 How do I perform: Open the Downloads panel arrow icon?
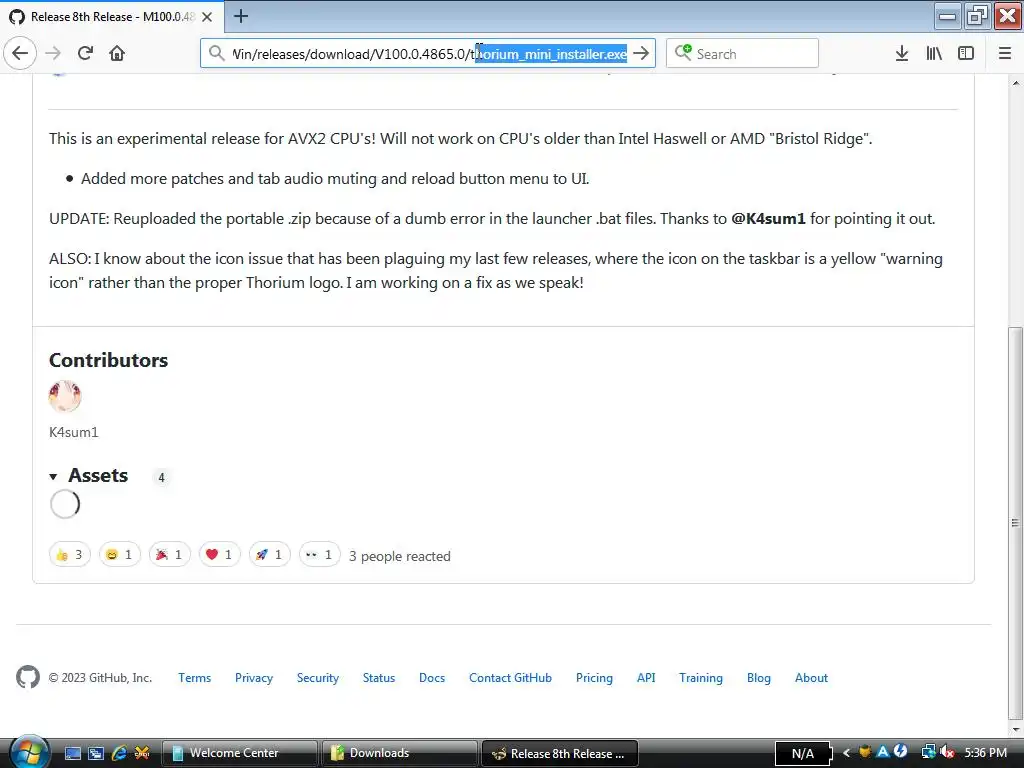point(901,54)
